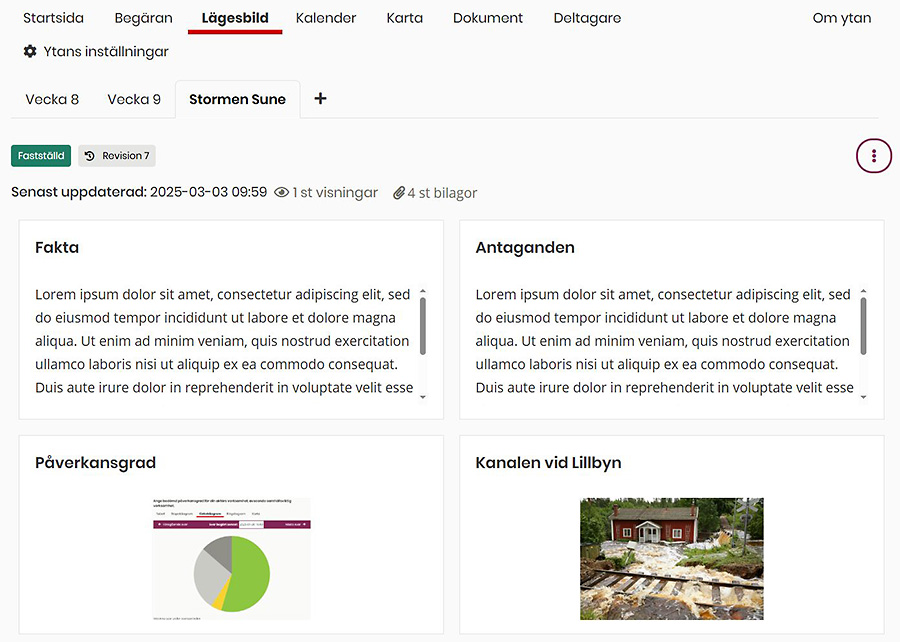The height and width of the screenshot is (642, 900).
Task: Click the revision history clock icon
Action: (91, 155)
